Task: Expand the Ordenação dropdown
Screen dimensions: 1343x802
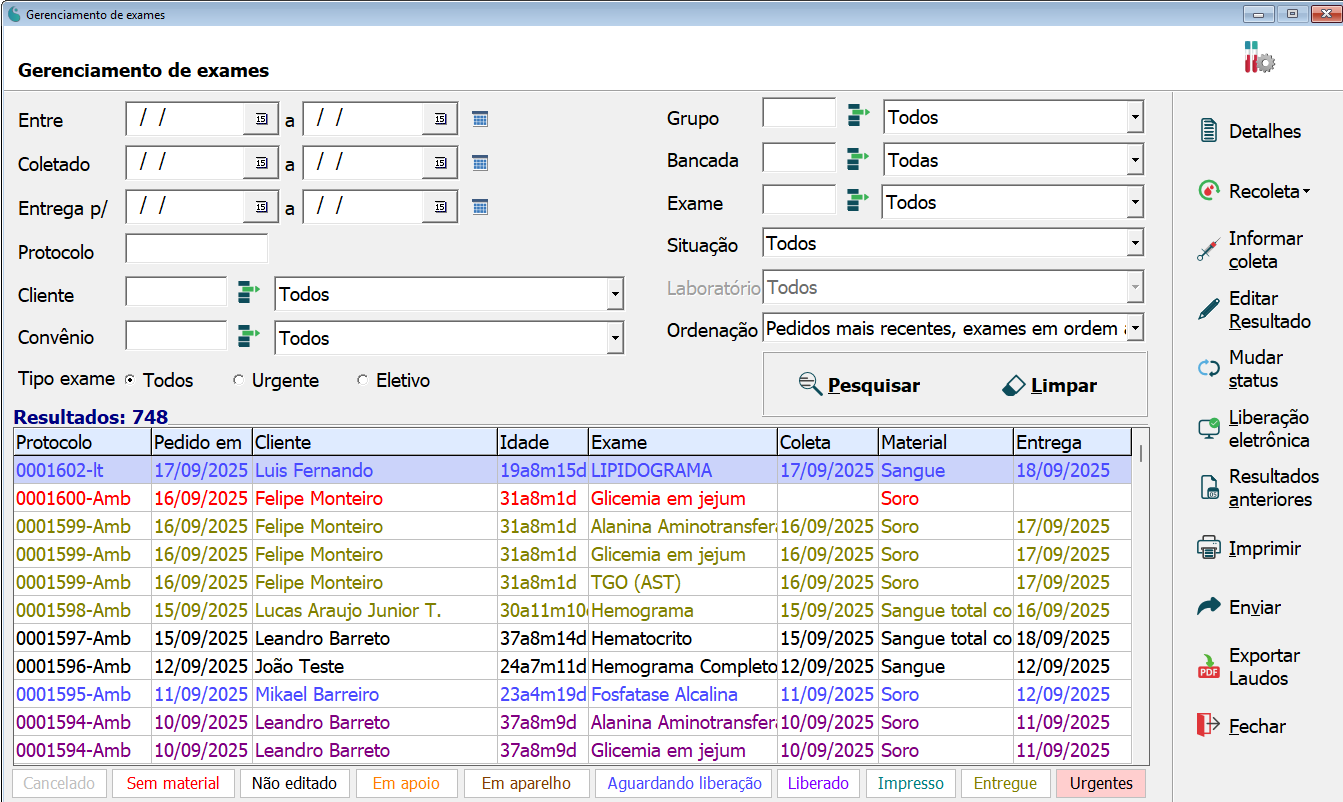Action: (x=1134, y=328)
